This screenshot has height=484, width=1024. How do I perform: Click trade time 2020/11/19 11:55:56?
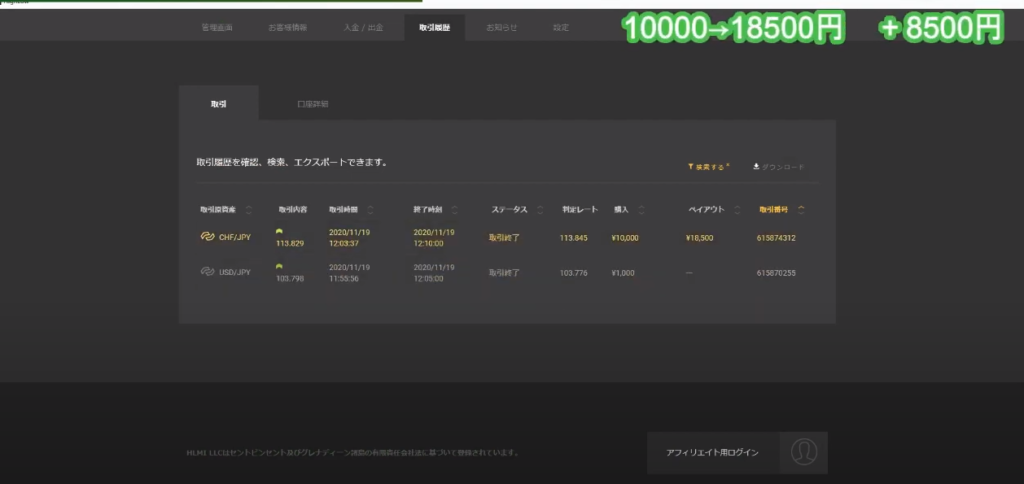349,273
